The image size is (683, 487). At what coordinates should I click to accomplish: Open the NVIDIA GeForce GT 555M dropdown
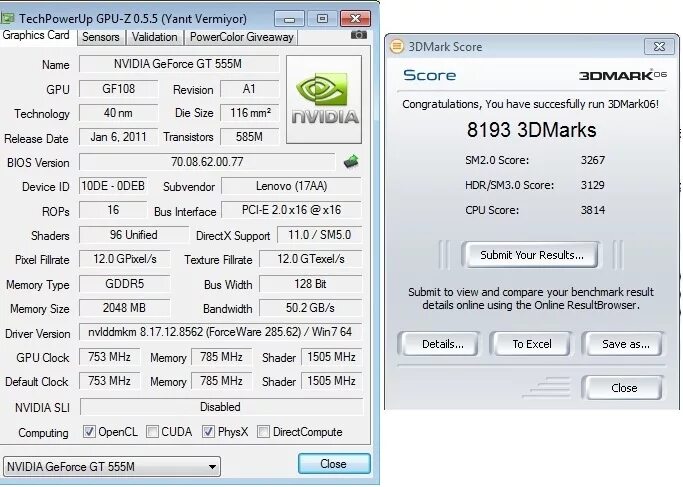click(x=112, y=467)
